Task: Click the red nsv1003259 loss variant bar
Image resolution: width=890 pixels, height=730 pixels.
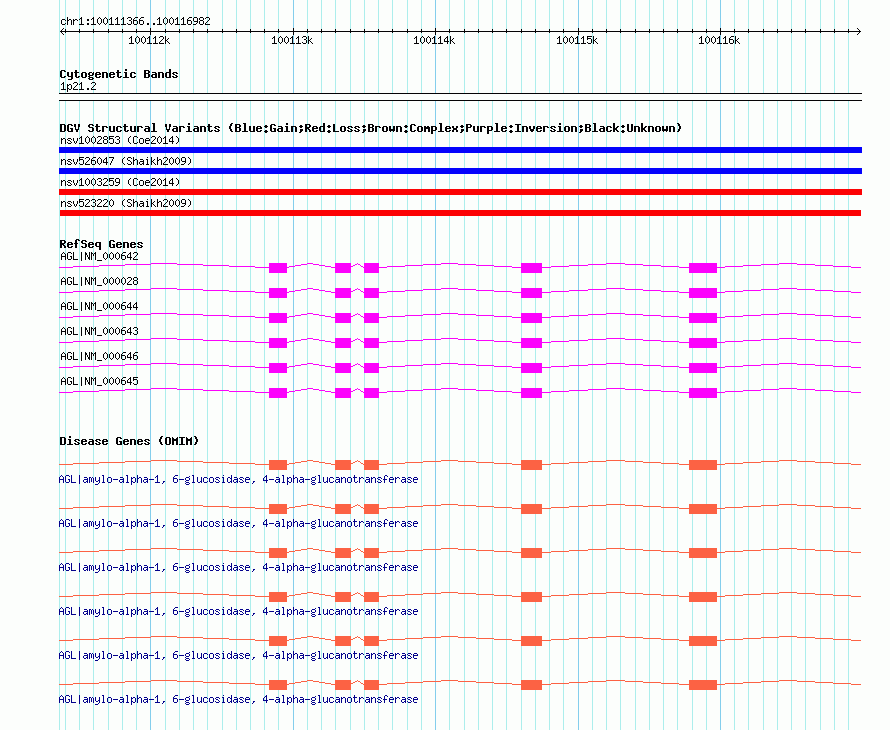Action: pos(460,192)
